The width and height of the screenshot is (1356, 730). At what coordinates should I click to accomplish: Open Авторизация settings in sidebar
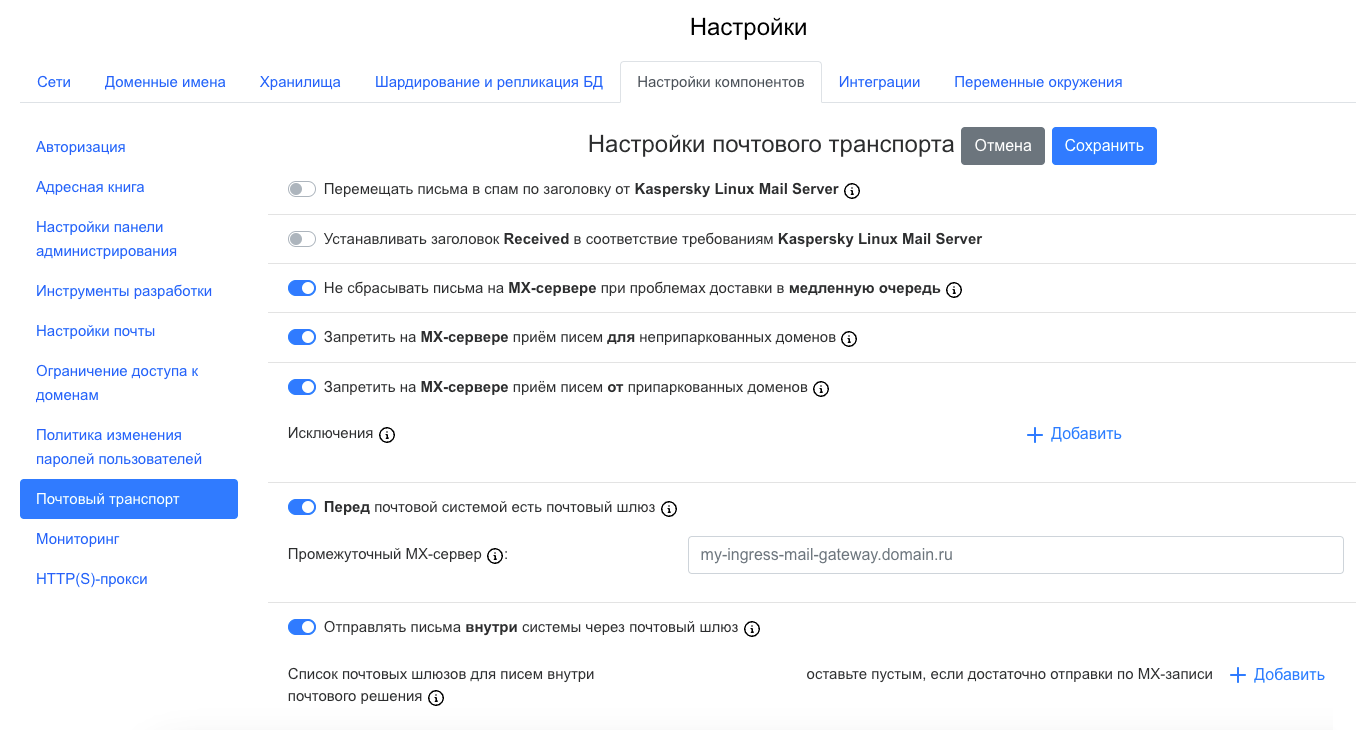(x=80, y=147)
